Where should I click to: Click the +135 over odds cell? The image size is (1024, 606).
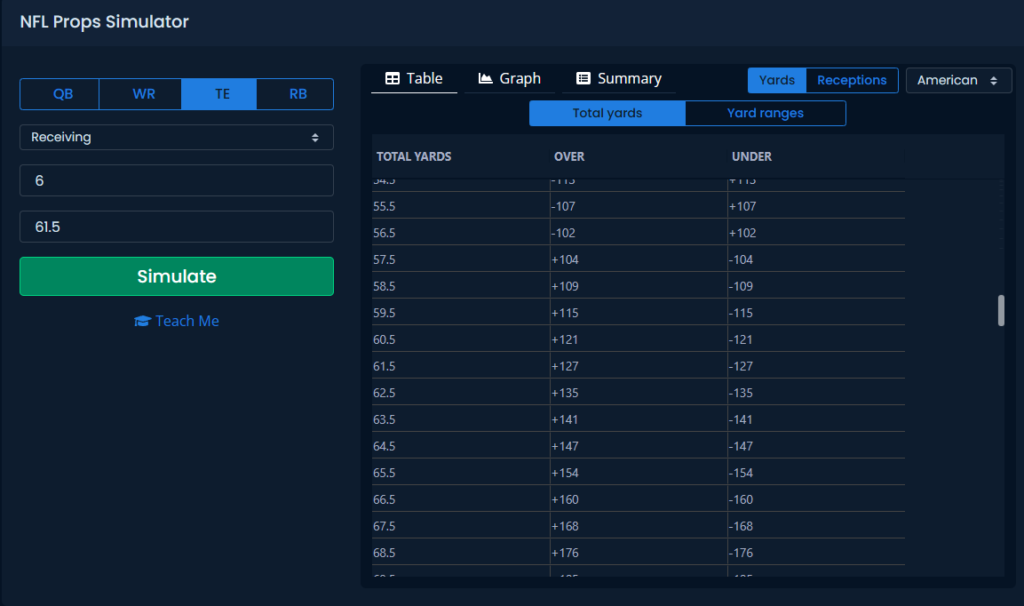[x=639, y=393]
